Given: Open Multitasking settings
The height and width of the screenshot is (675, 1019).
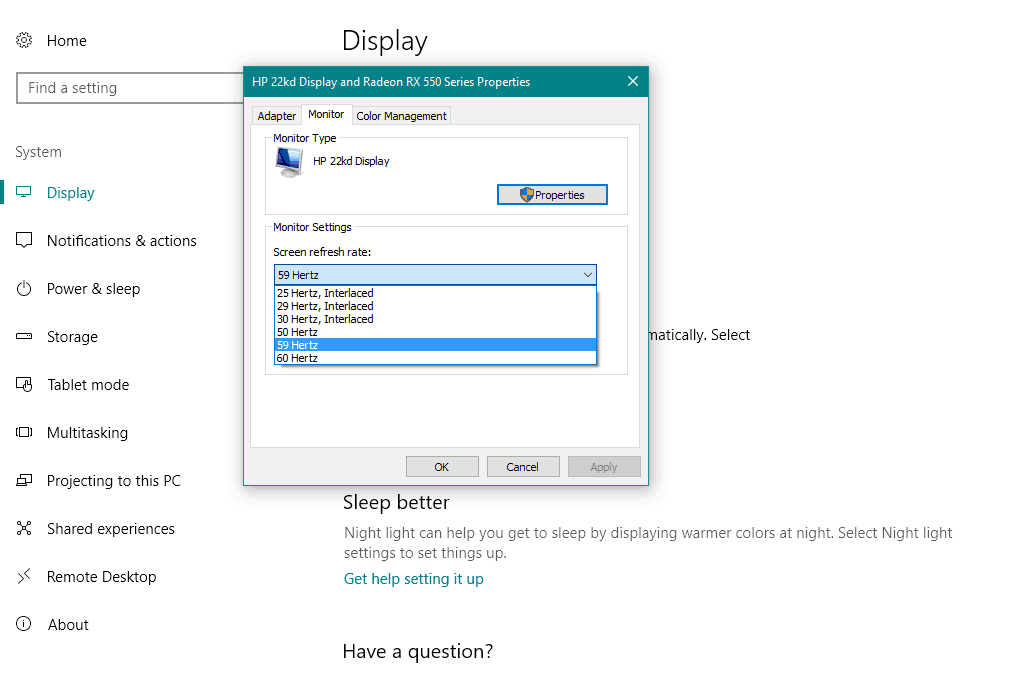Looking at the screenshot, I should pos(87,433).
